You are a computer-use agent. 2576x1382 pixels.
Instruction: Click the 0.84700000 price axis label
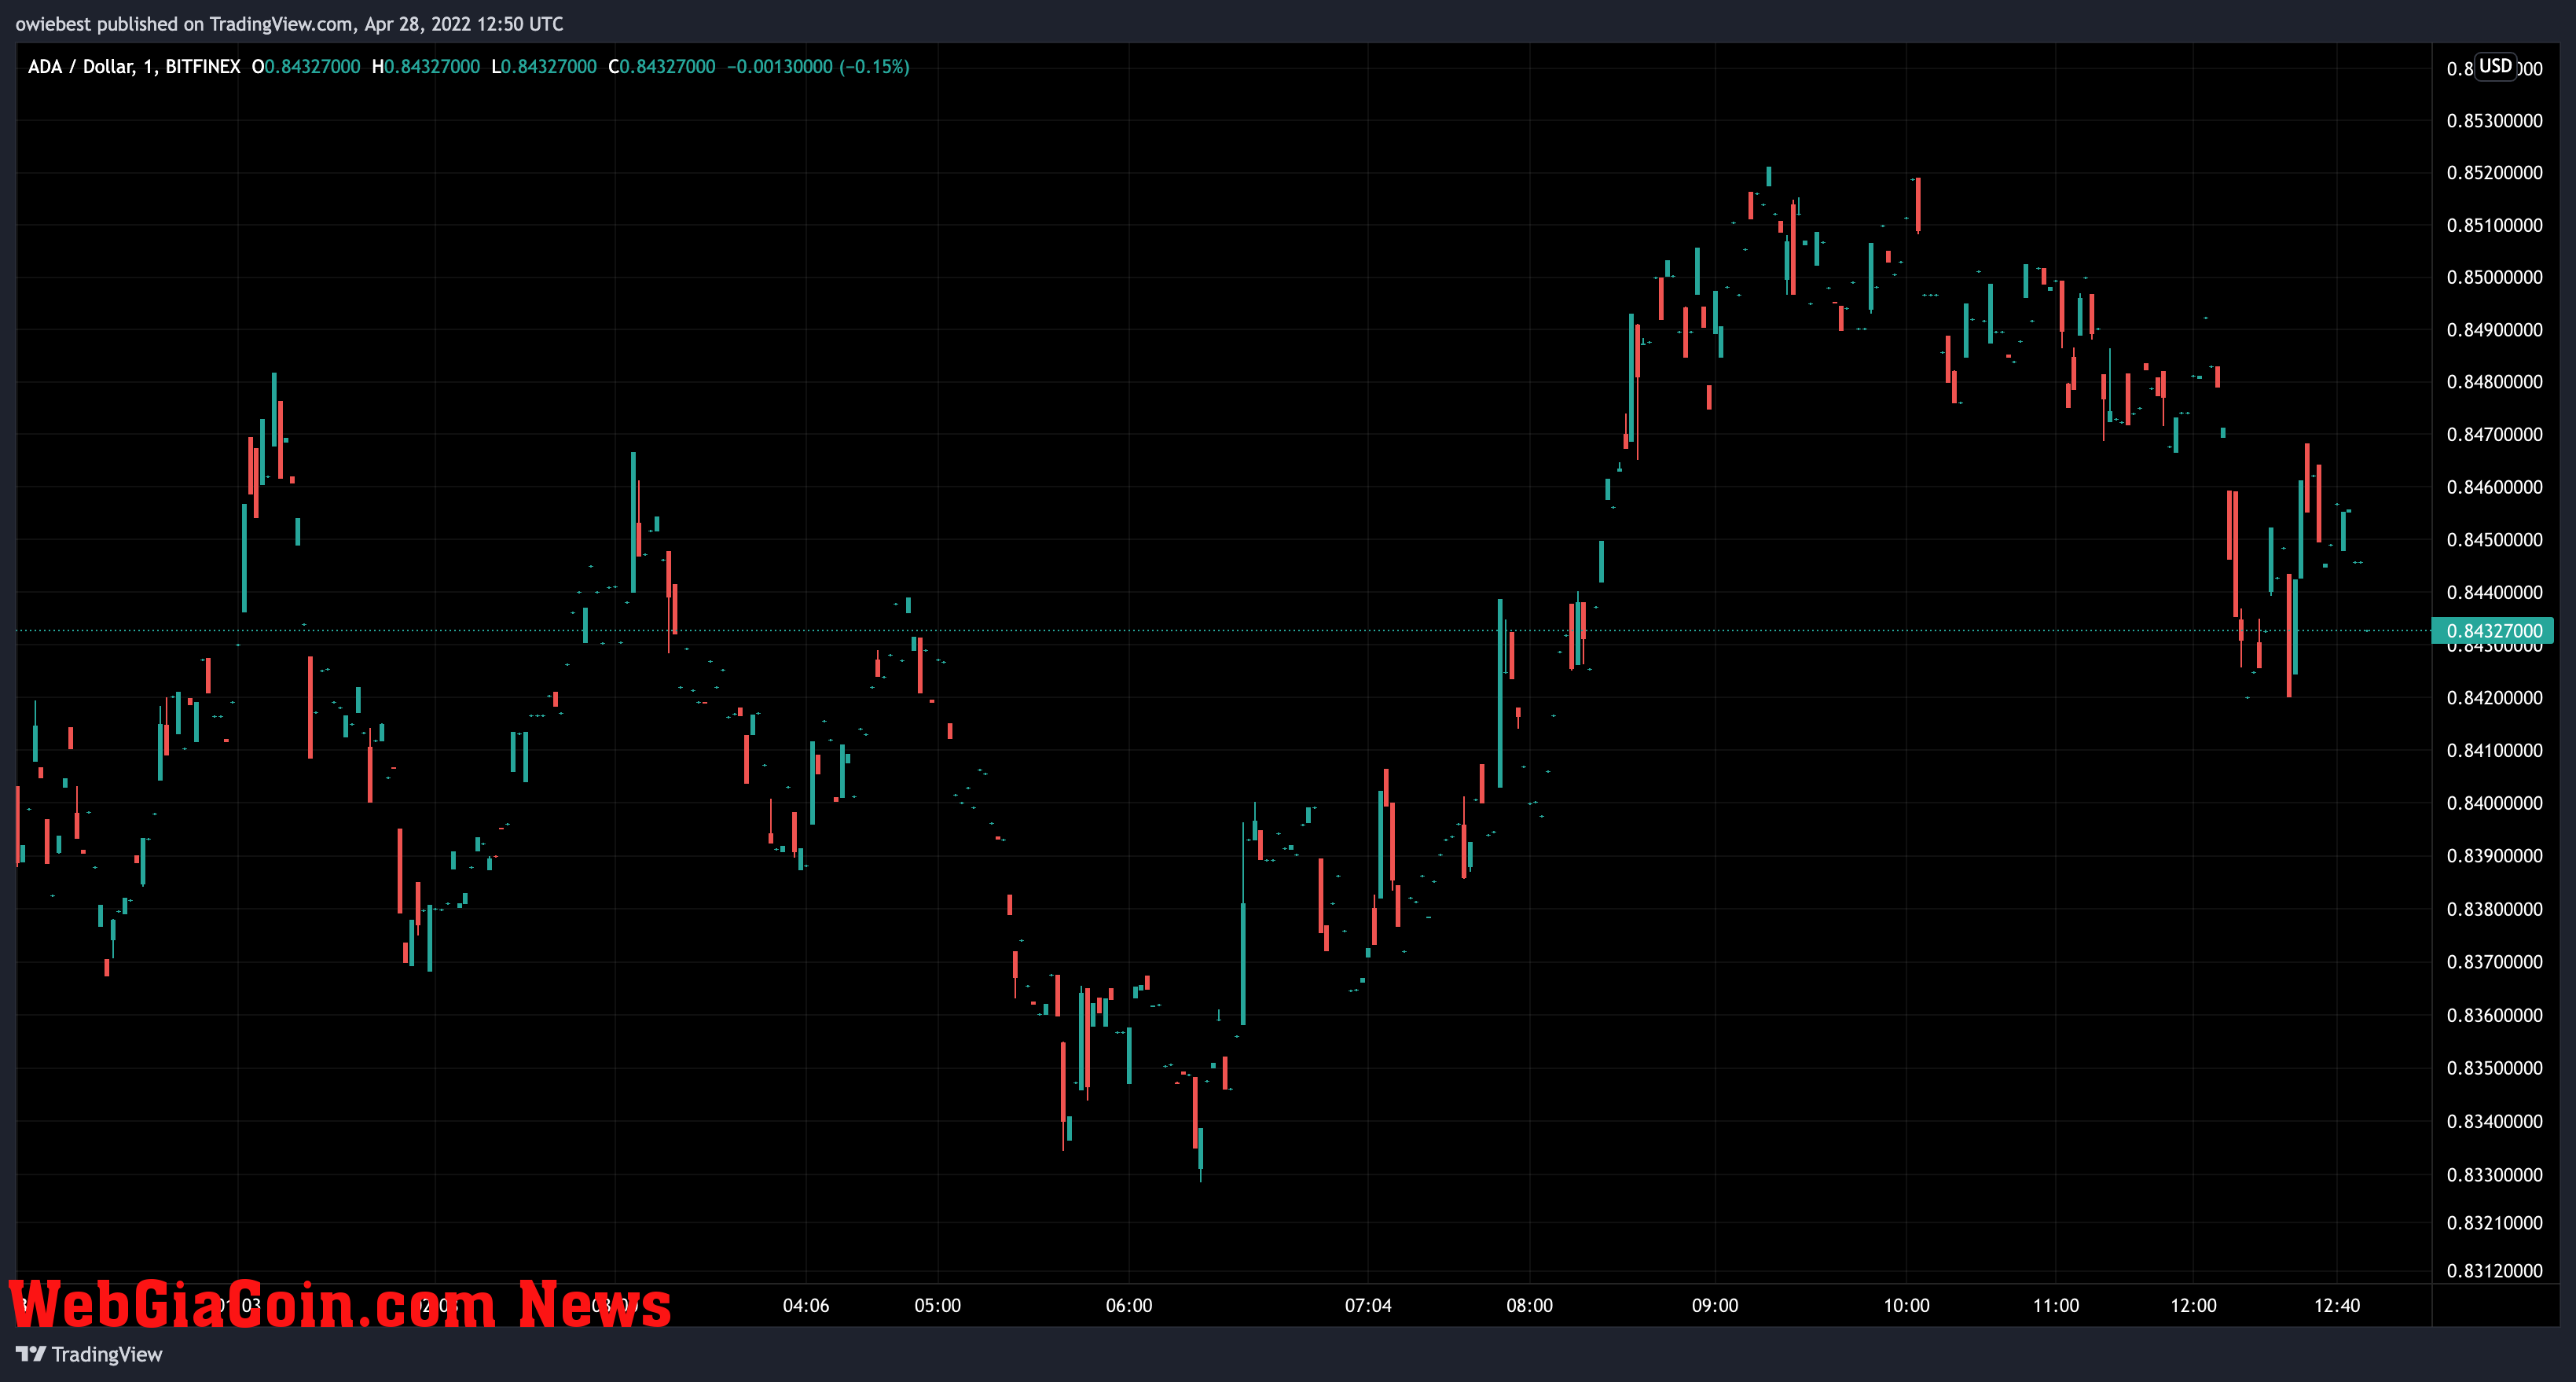pos(2494,435)
